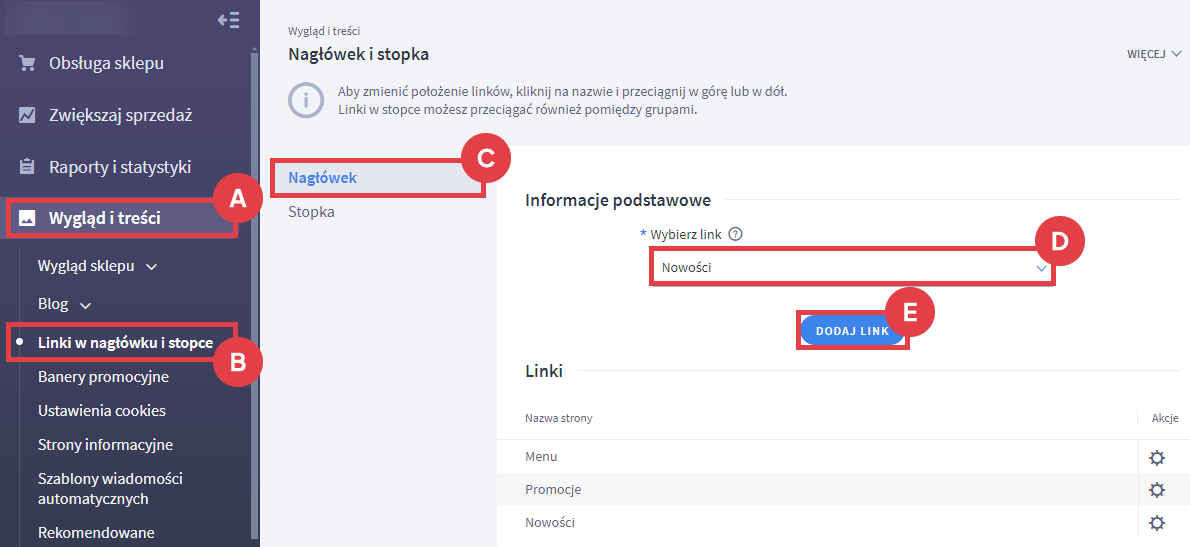Screen dimensions: 1190x547
Task: Click the shopping cart icon for Obsługa sklepu
Action: pos(27,64)
